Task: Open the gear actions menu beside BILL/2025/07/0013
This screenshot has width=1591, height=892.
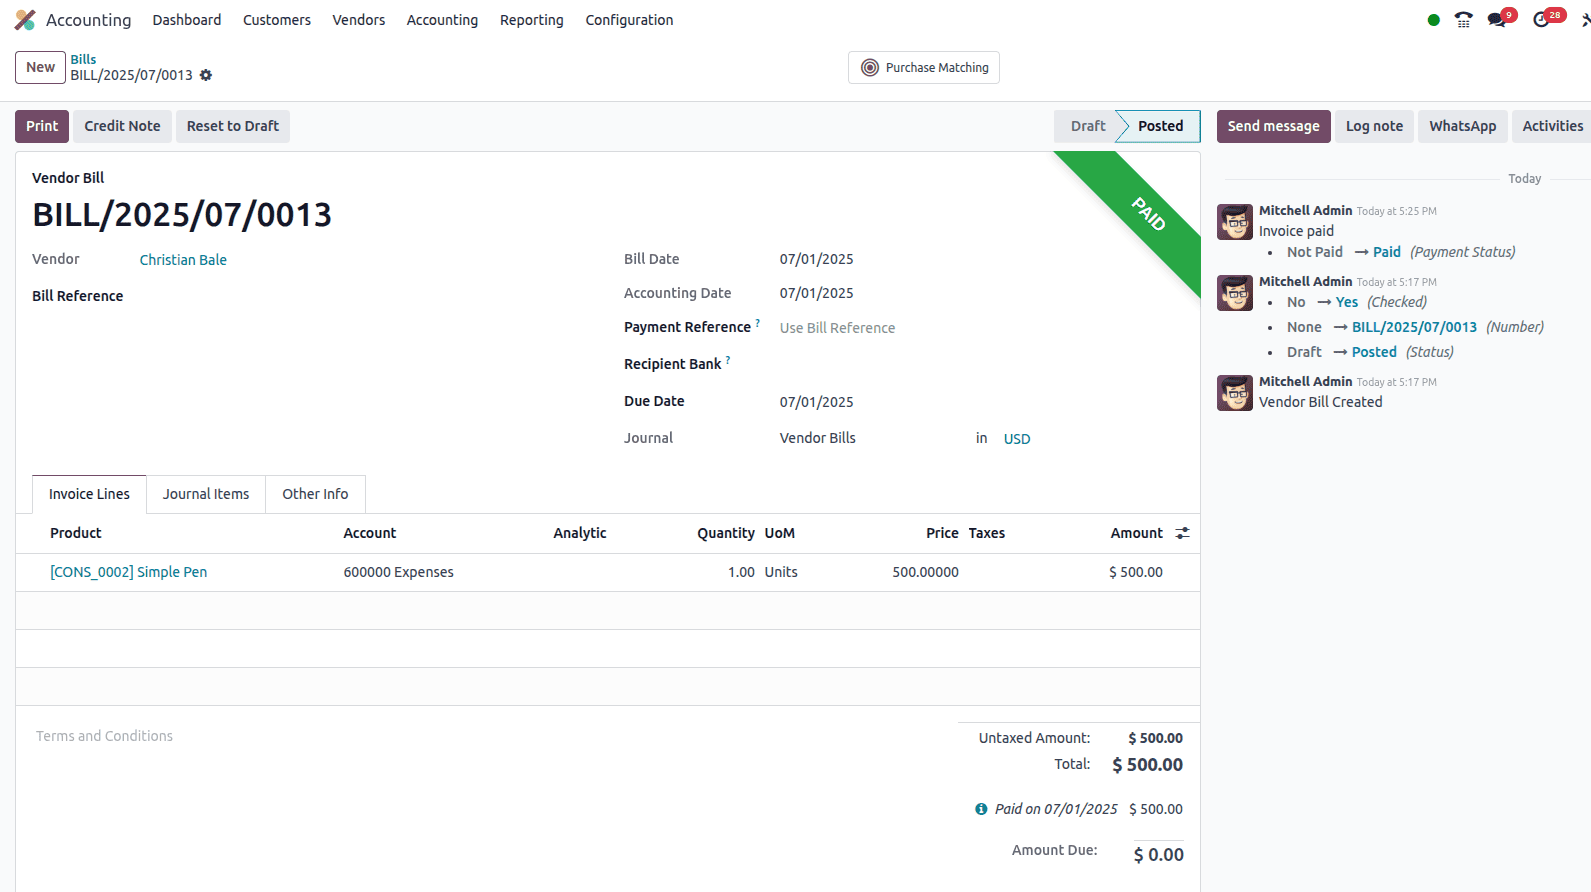Action: 206,75
